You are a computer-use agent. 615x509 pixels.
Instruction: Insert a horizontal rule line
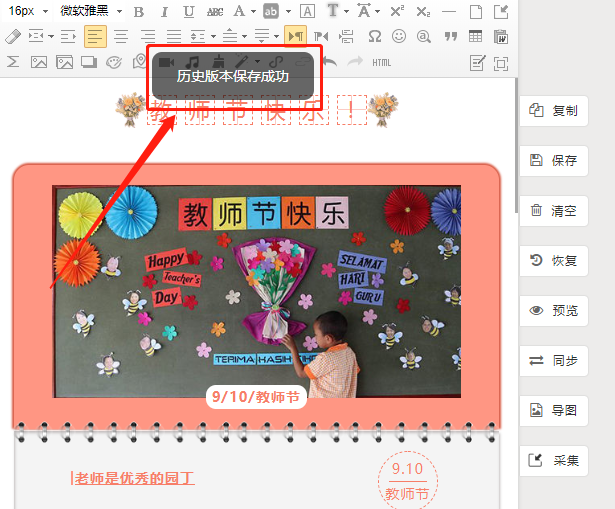point(449,12)
